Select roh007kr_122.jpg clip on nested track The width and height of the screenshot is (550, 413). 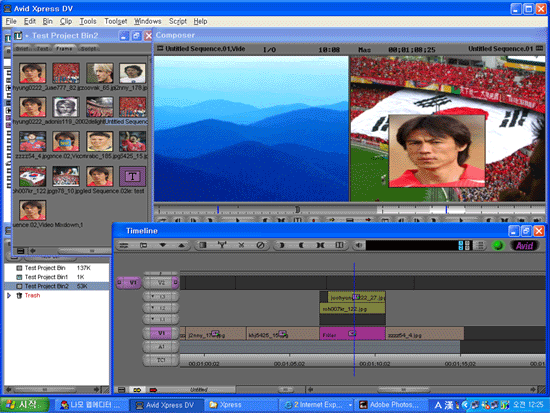[352, 309]
